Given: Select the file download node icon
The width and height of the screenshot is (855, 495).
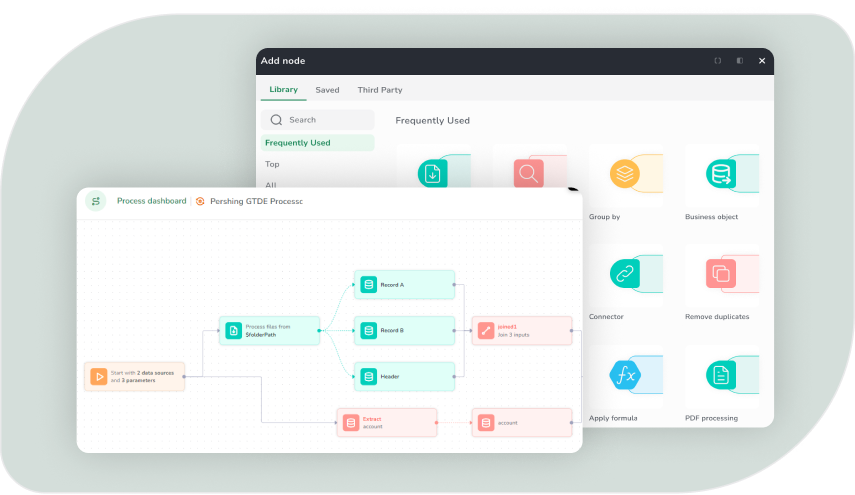Looking at the screenshot, I should (x=433, y=174).
